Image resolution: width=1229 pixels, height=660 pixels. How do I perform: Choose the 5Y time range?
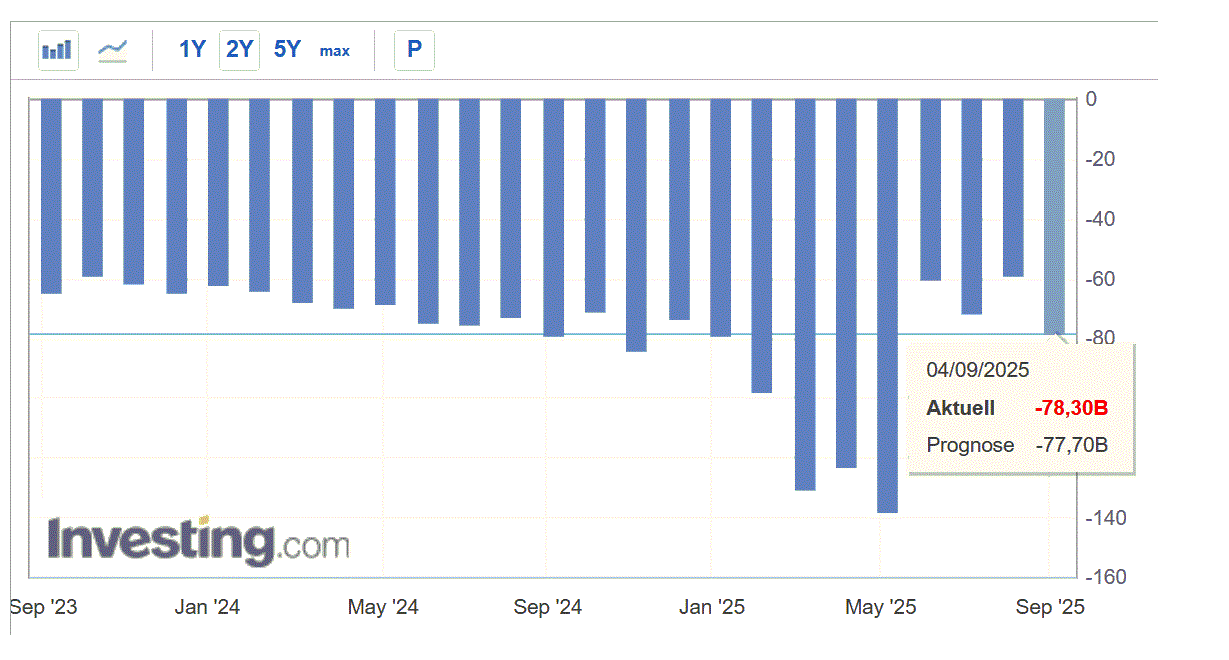(287, 49)
